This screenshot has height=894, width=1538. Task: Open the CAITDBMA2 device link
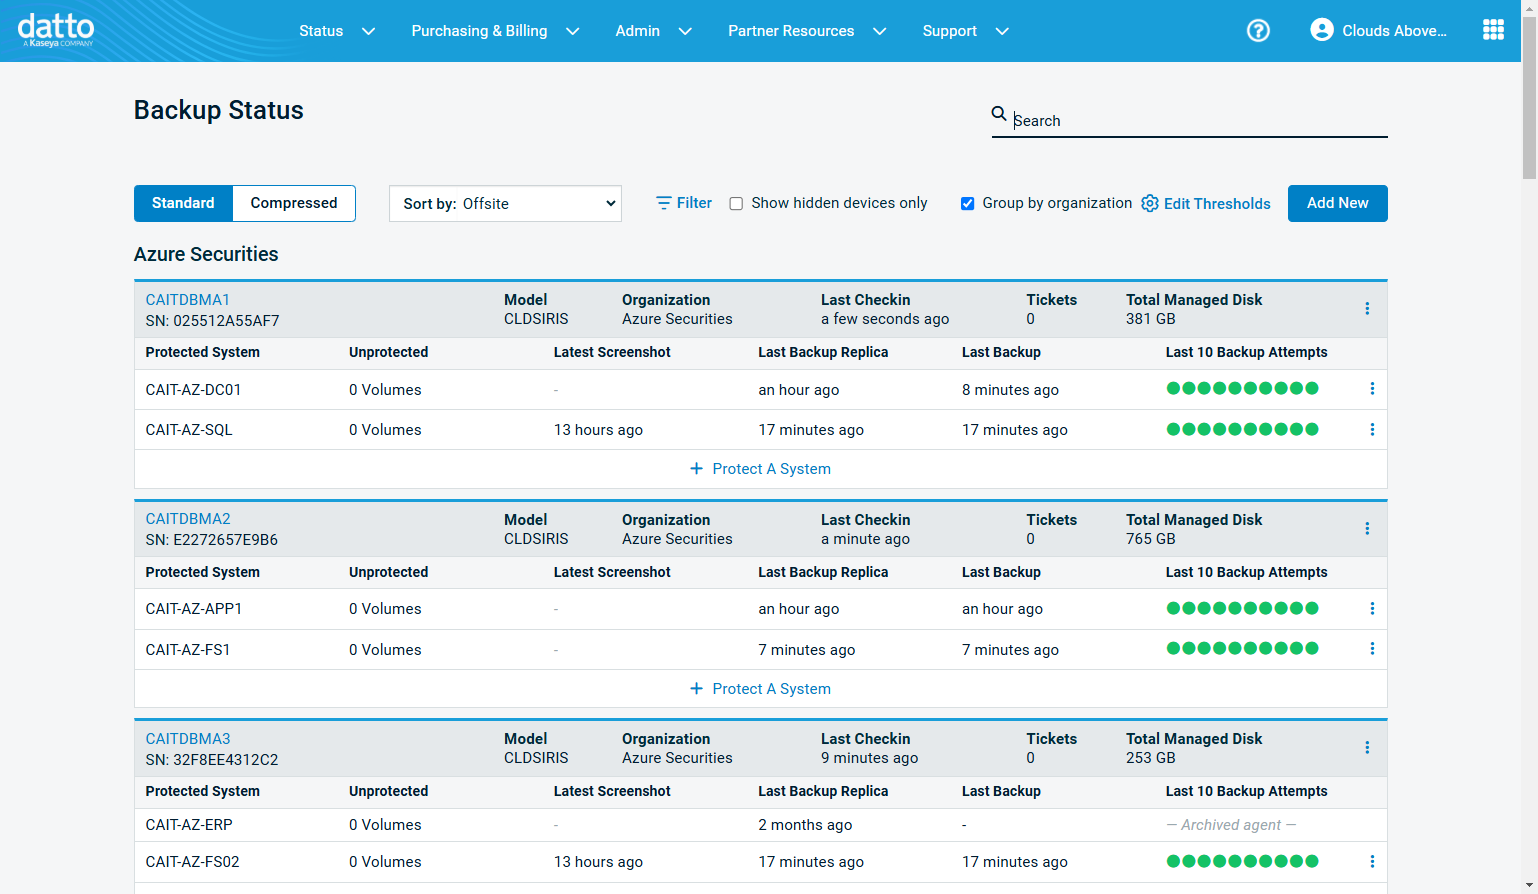[188, 519]
